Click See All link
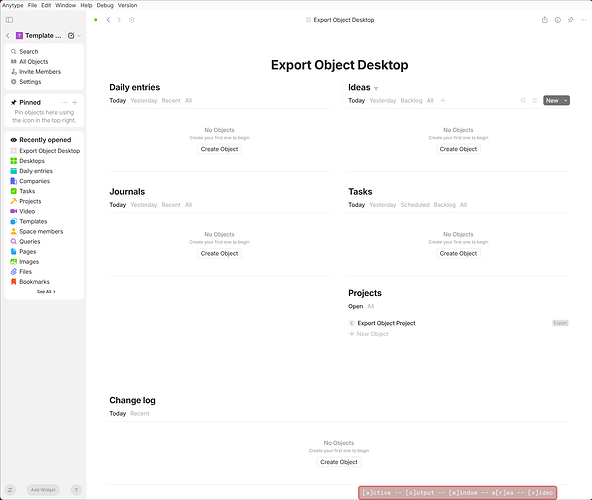592x500 pixels. click(x=46, y=292)
